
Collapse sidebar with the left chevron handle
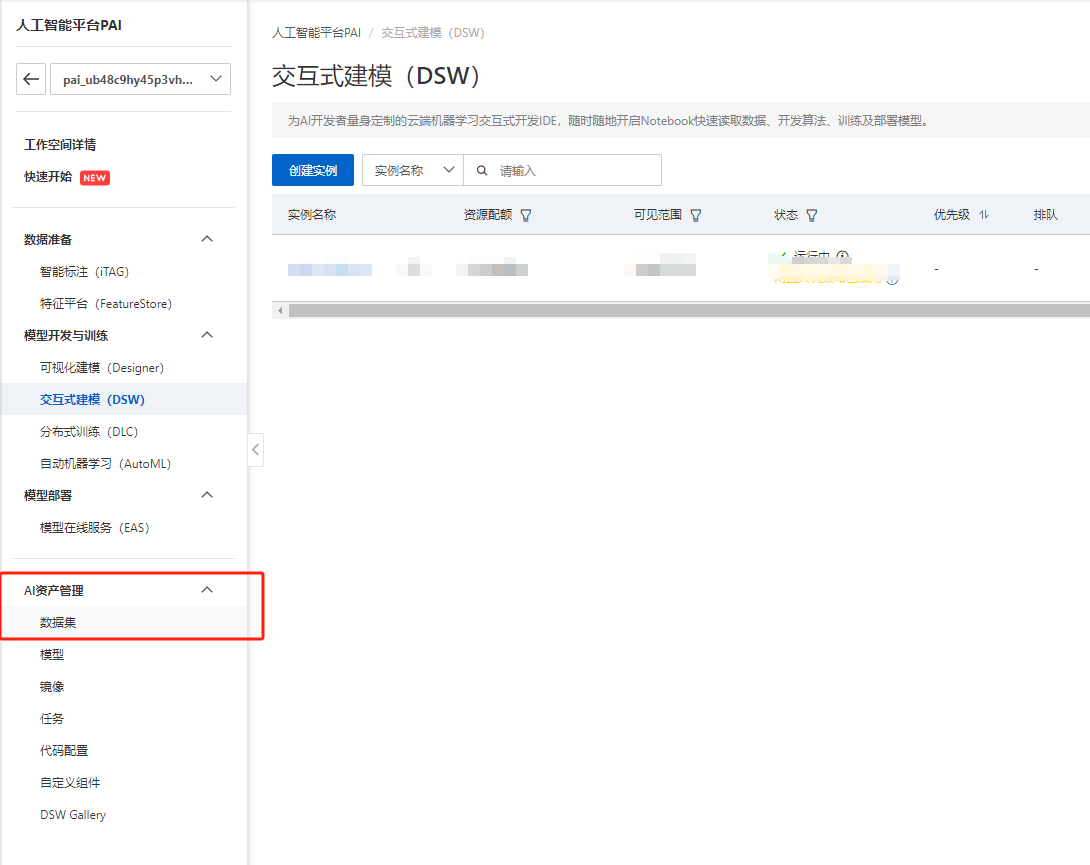256,449
